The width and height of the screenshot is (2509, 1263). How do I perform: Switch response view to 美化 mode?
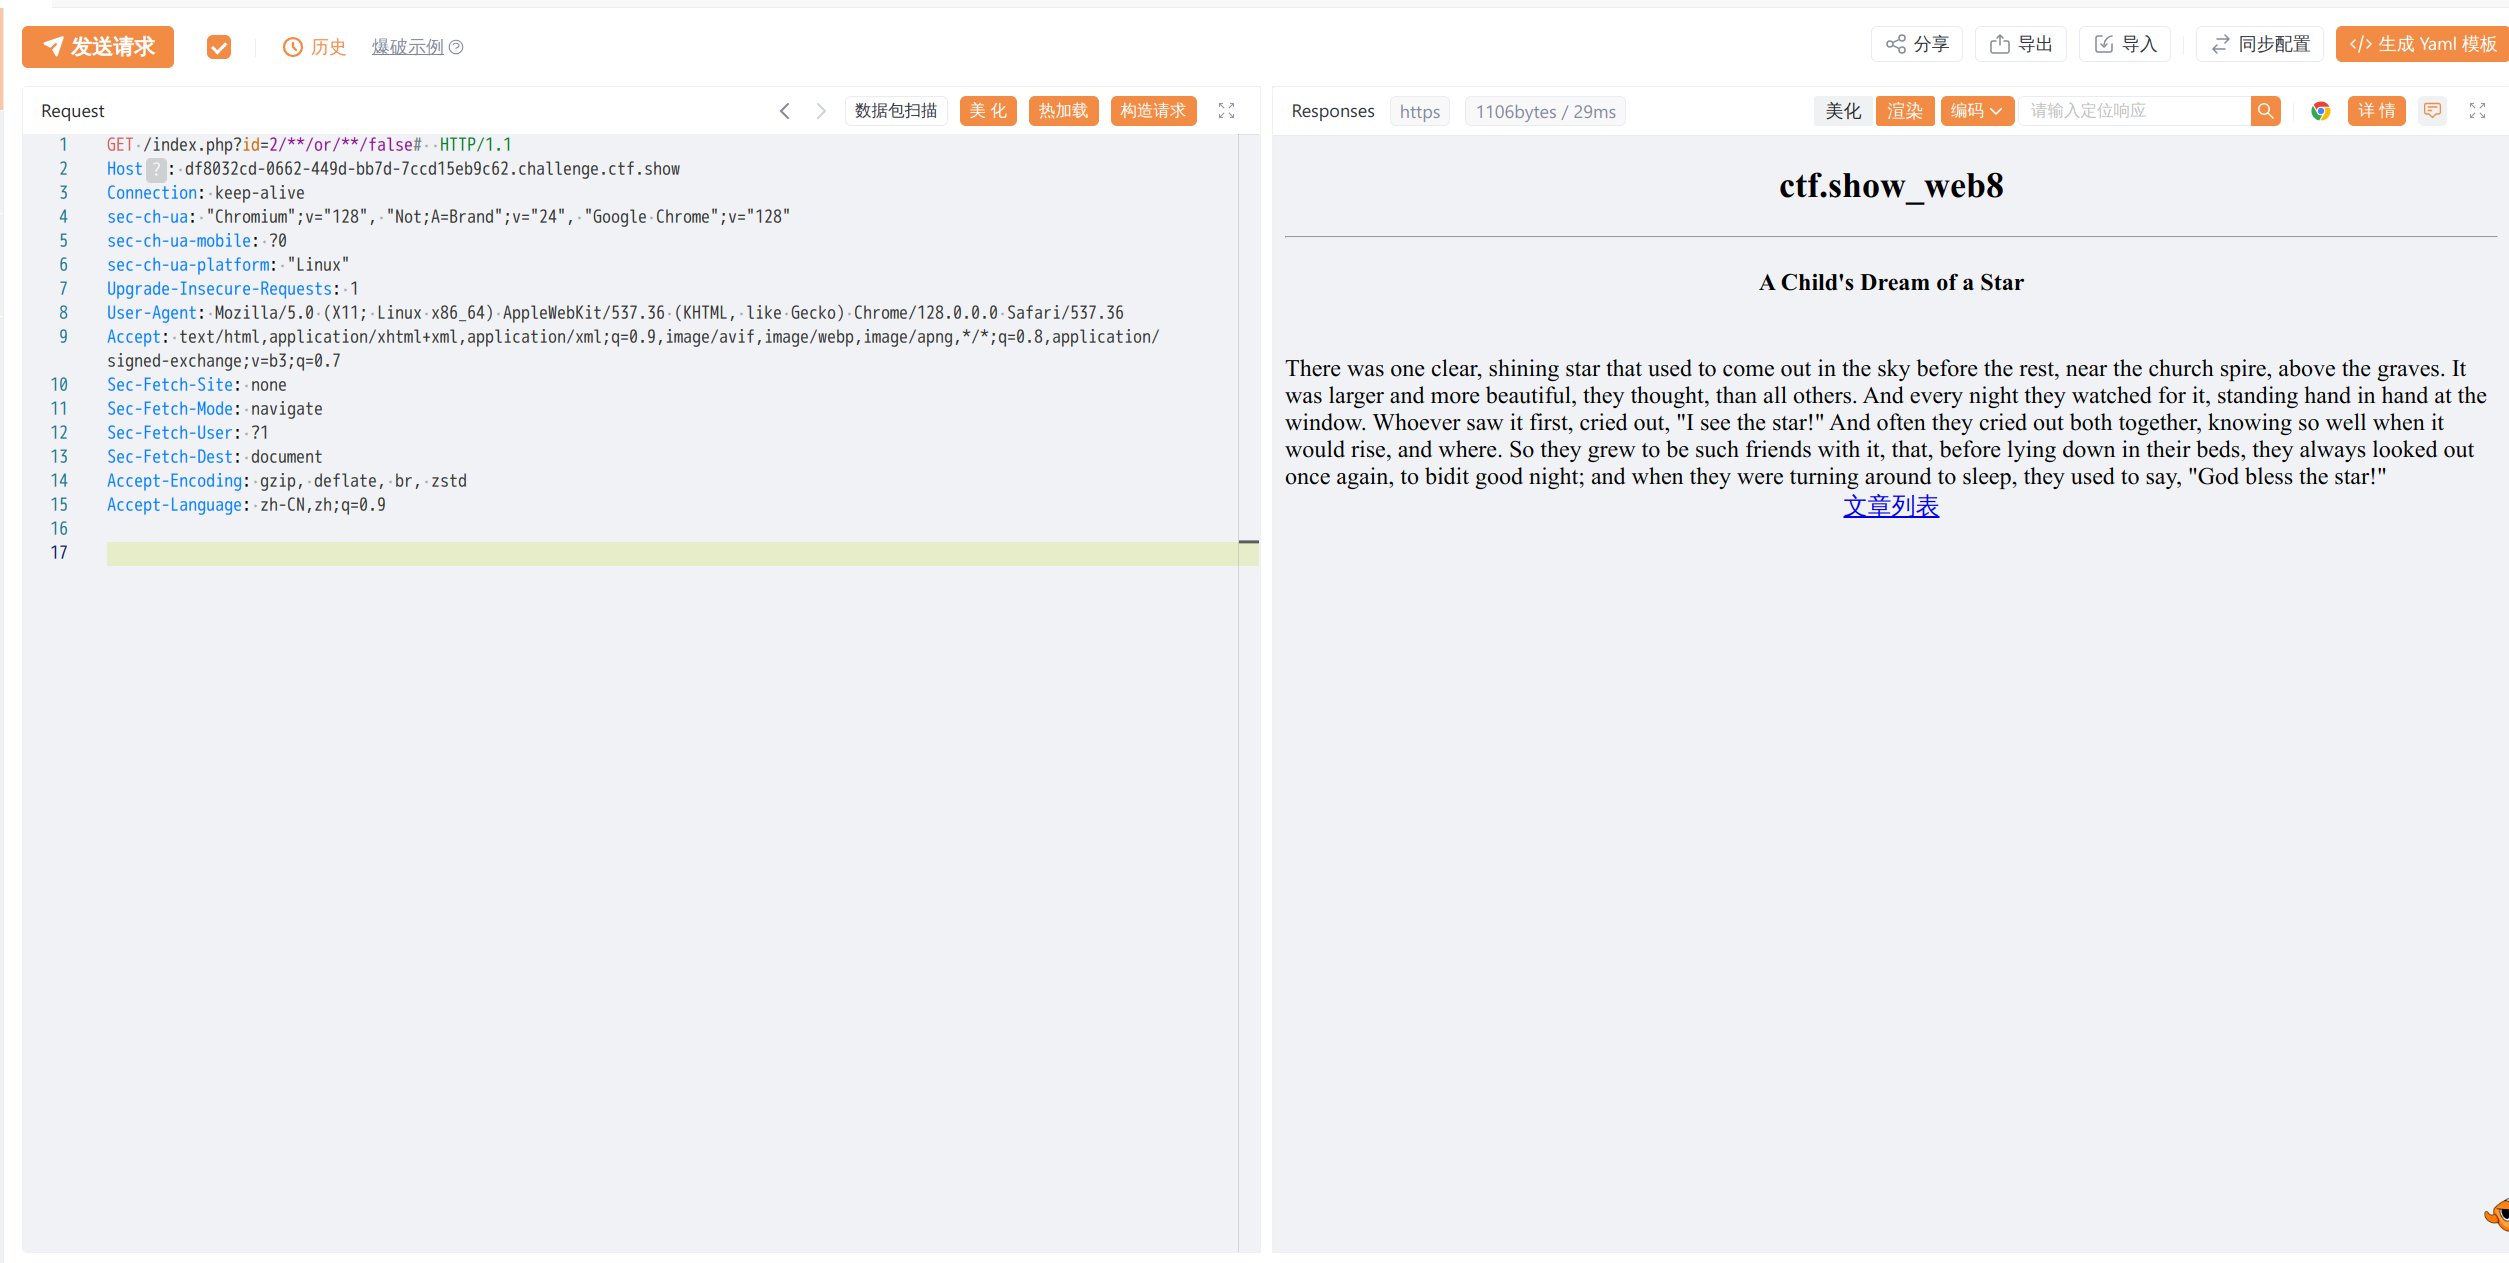pos(1842,111)
